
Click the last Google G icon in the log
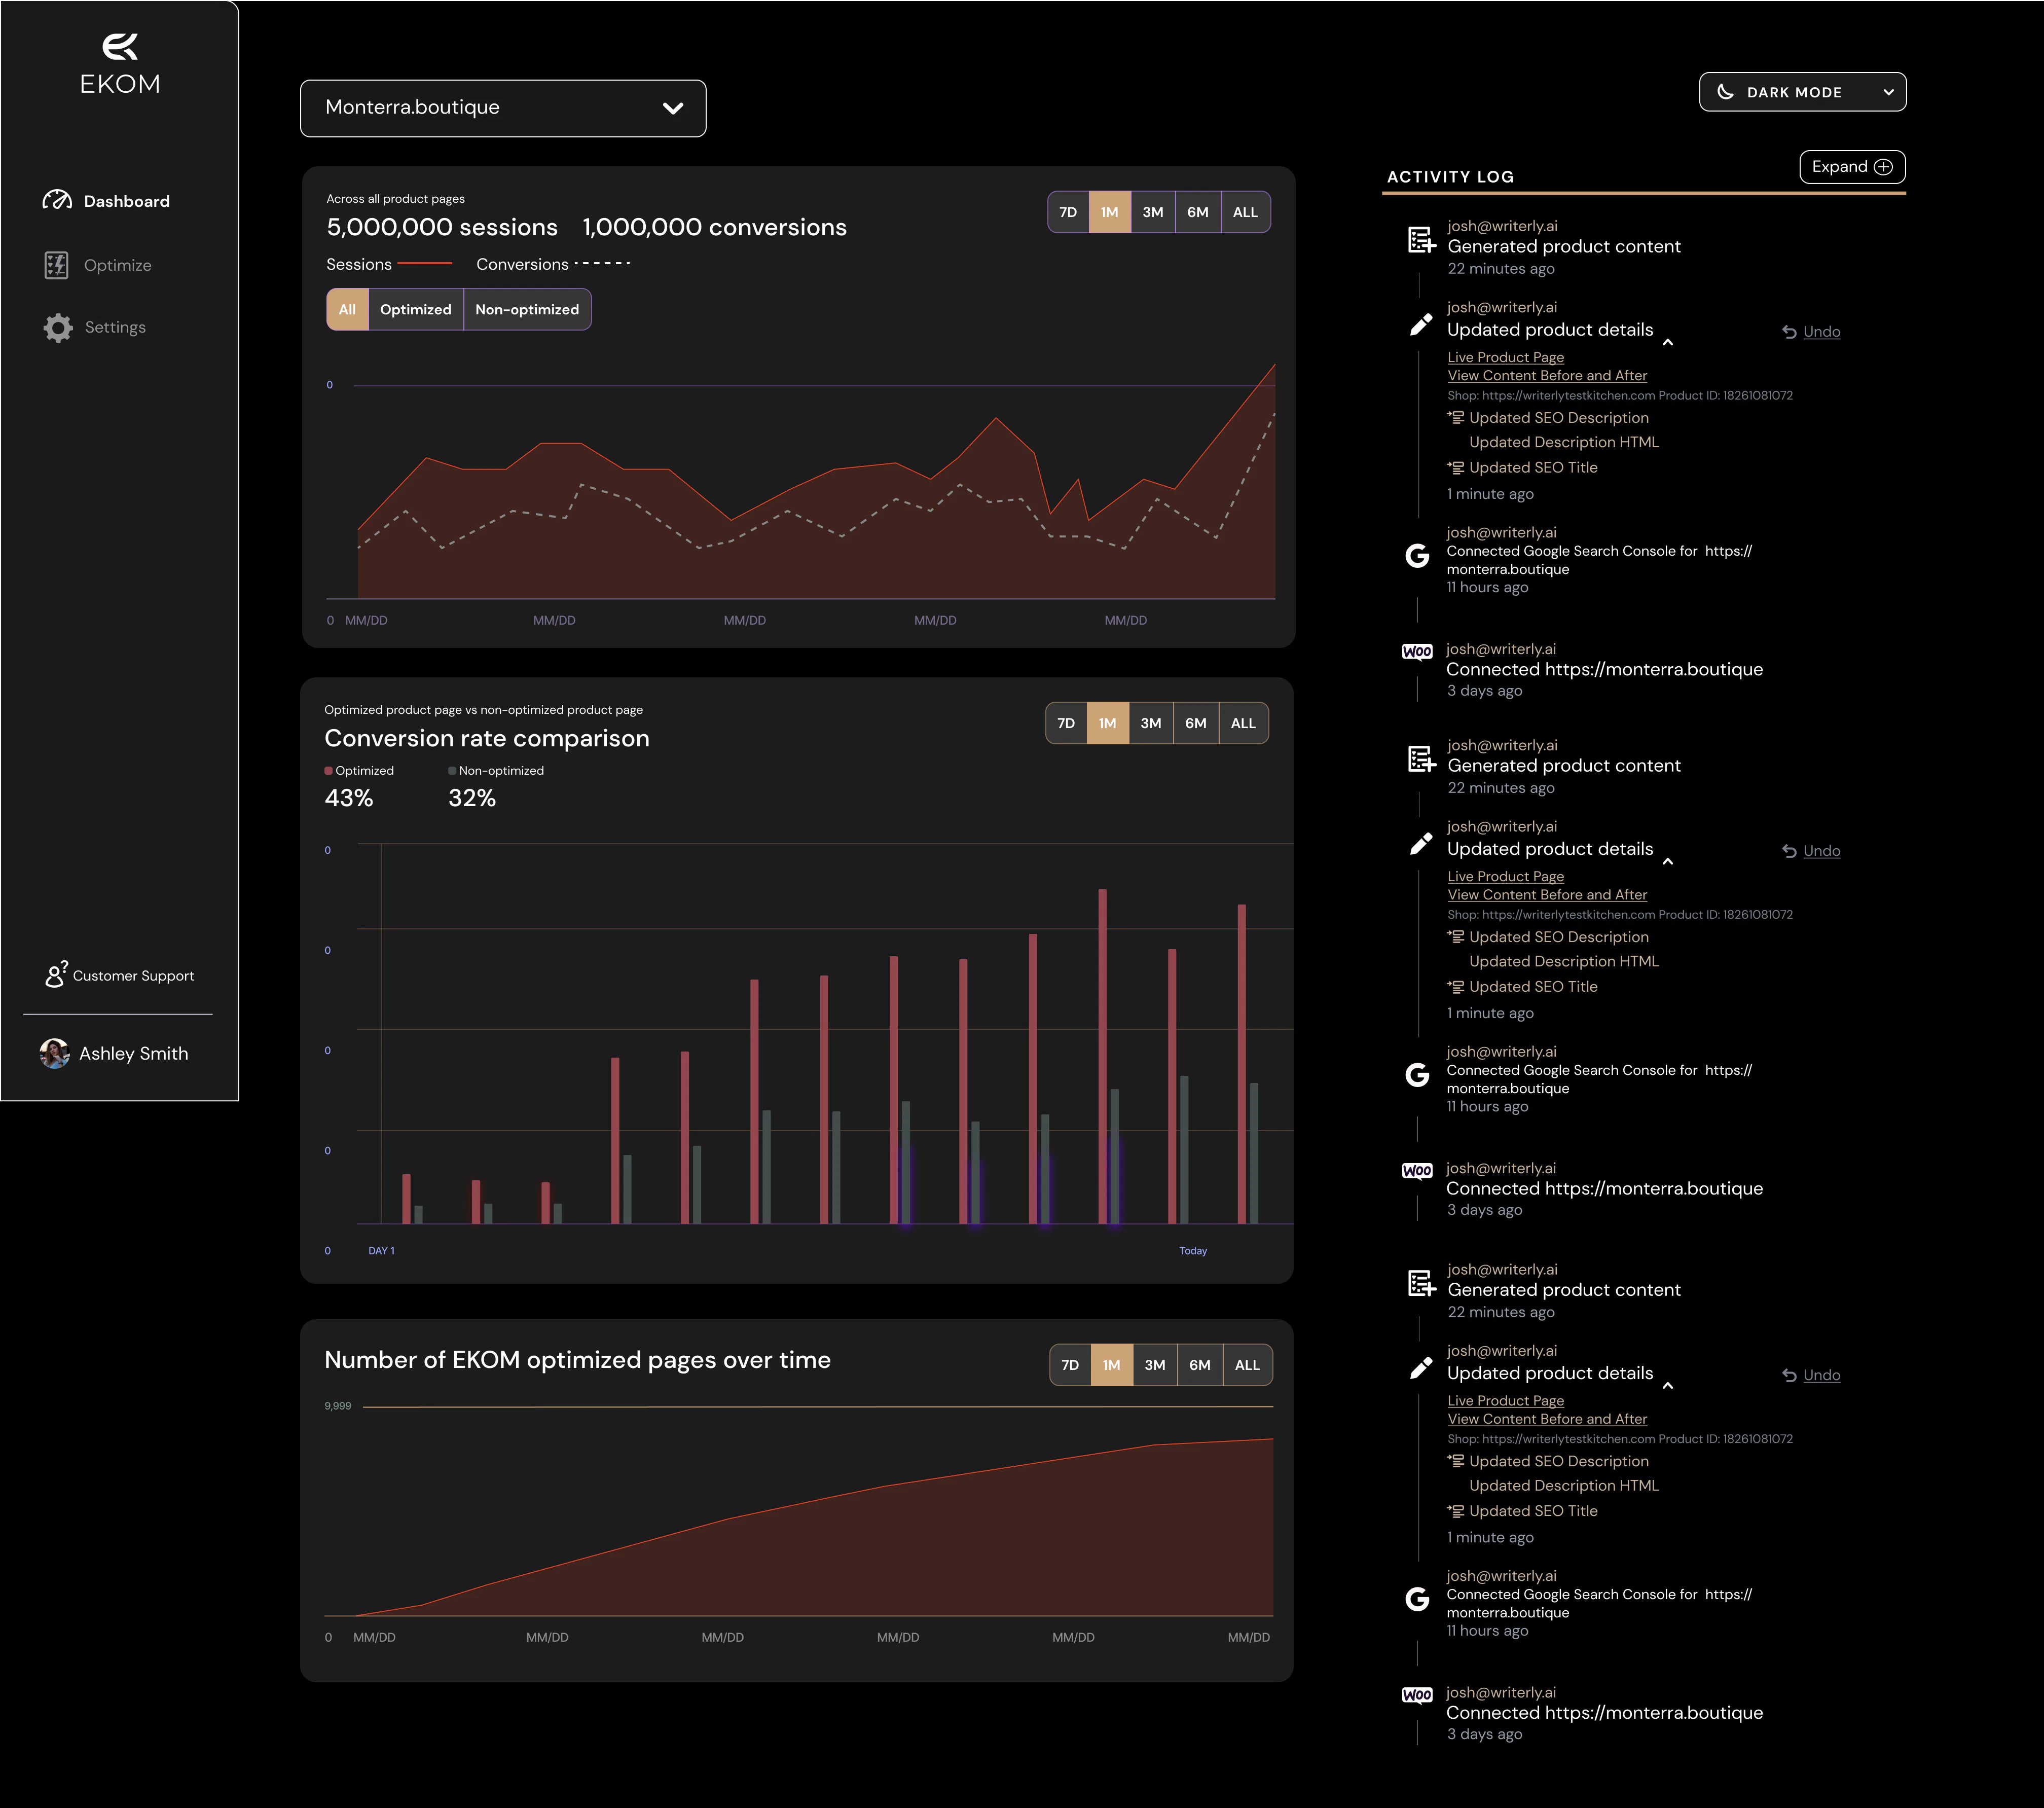tap(1417, 1598)
